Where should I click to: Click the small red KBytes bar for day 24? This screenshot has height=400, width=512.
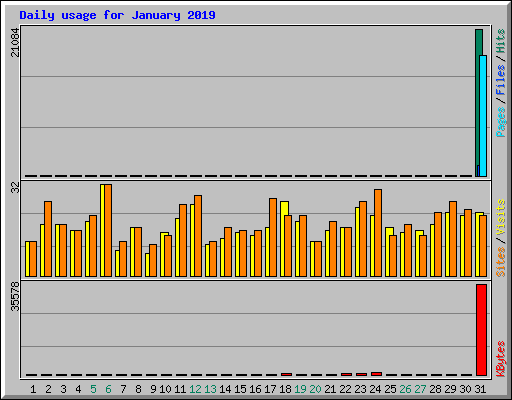coord(376,374)
